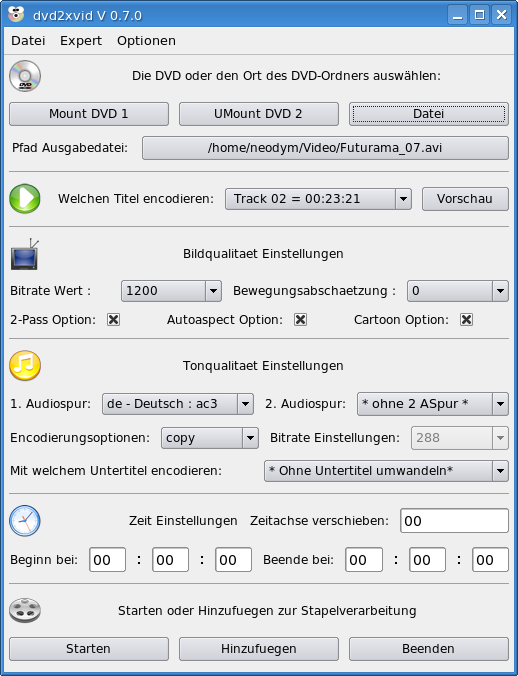Click the Zeitachse verschieben input field
This screenshot has height=676, width=518.
coord(454,521)
